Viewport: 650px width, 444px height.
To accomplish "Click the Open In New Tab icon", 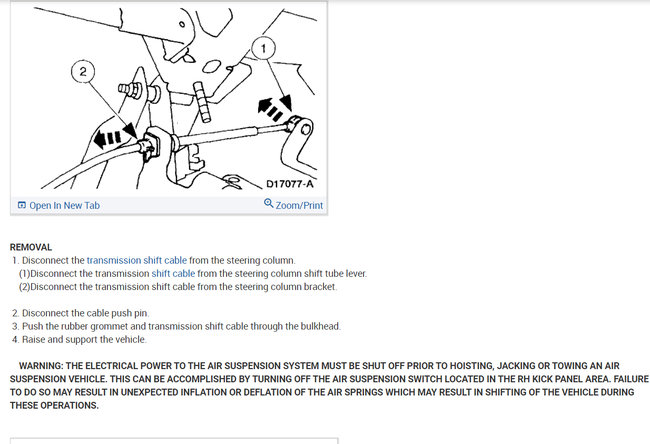I will 22,205.
